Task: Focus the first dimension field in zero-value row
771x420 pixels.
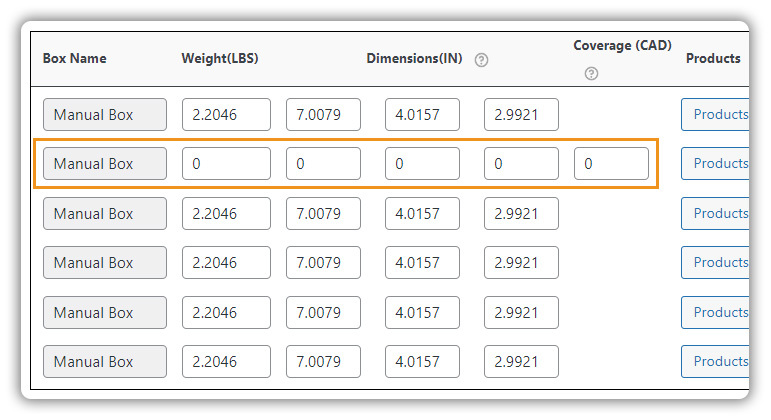Action: (324, 164)
